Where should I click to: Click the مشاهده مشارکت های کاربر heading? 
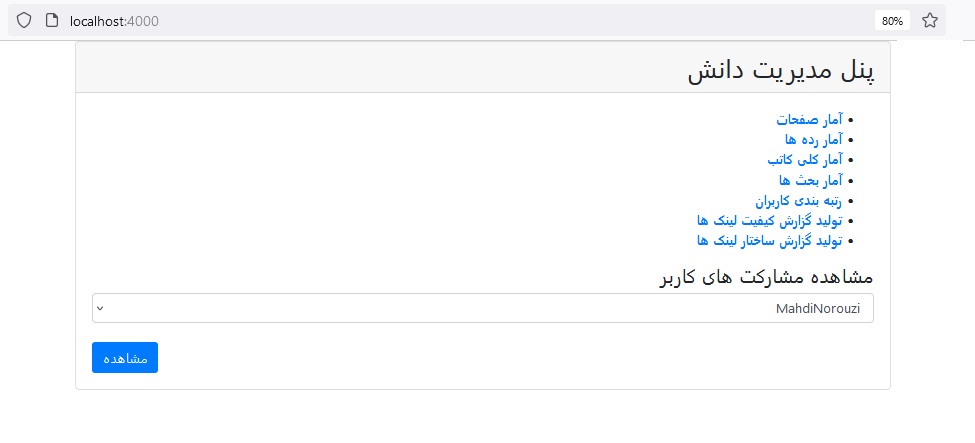[766, 277]
